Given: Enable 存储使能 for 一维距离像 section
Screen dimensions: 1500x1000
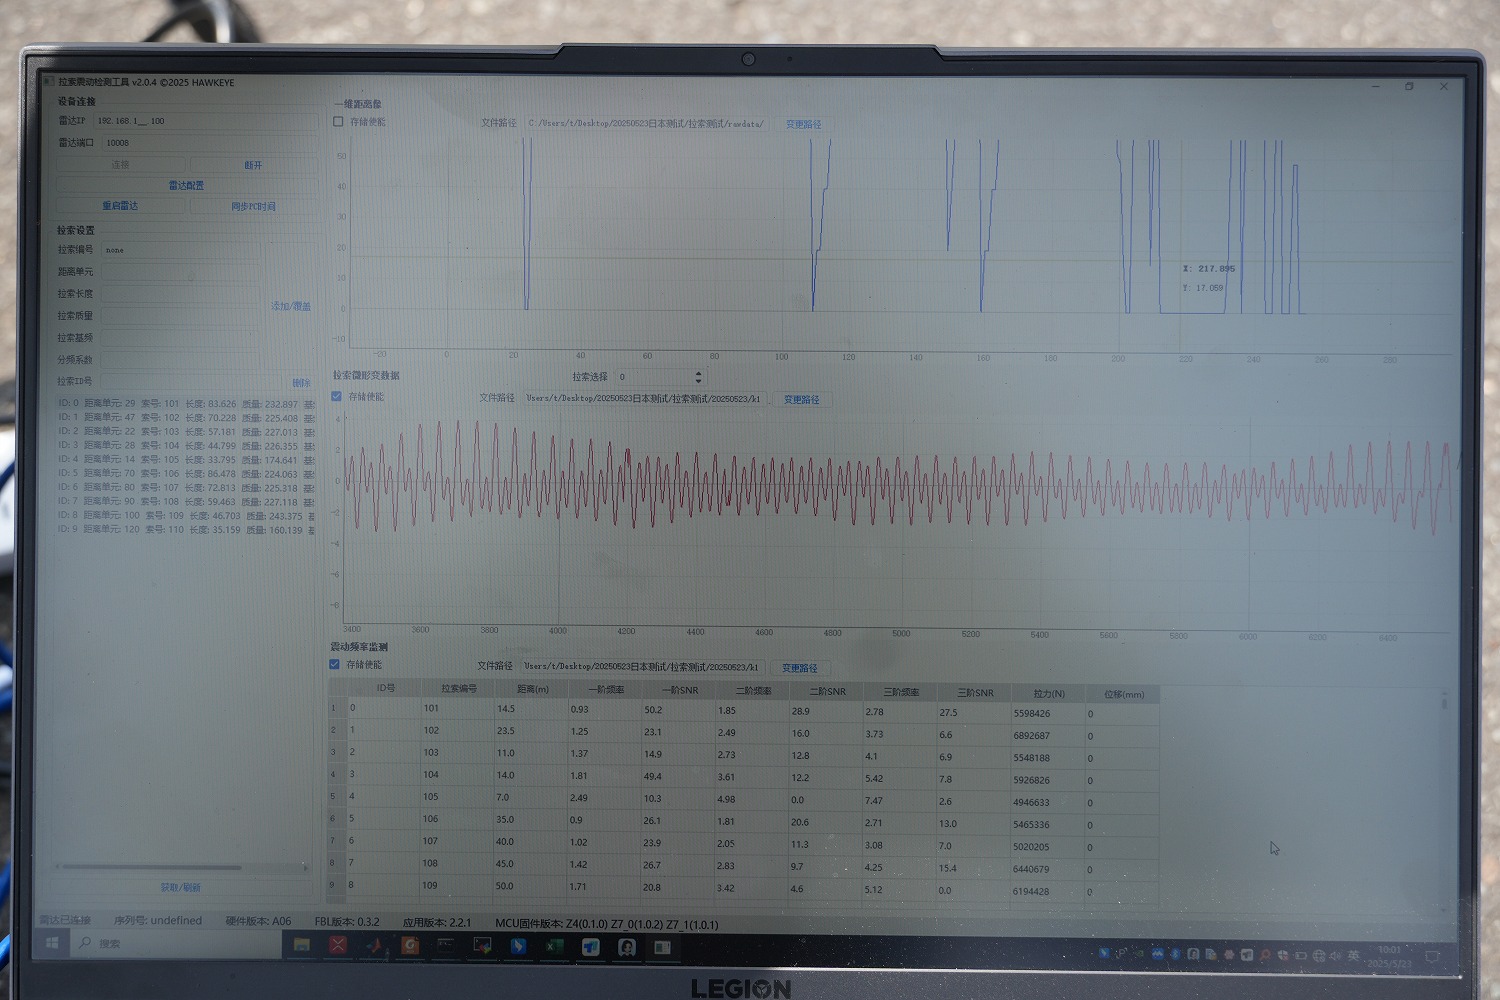Looking at the screenshot, I should [338, 122].
